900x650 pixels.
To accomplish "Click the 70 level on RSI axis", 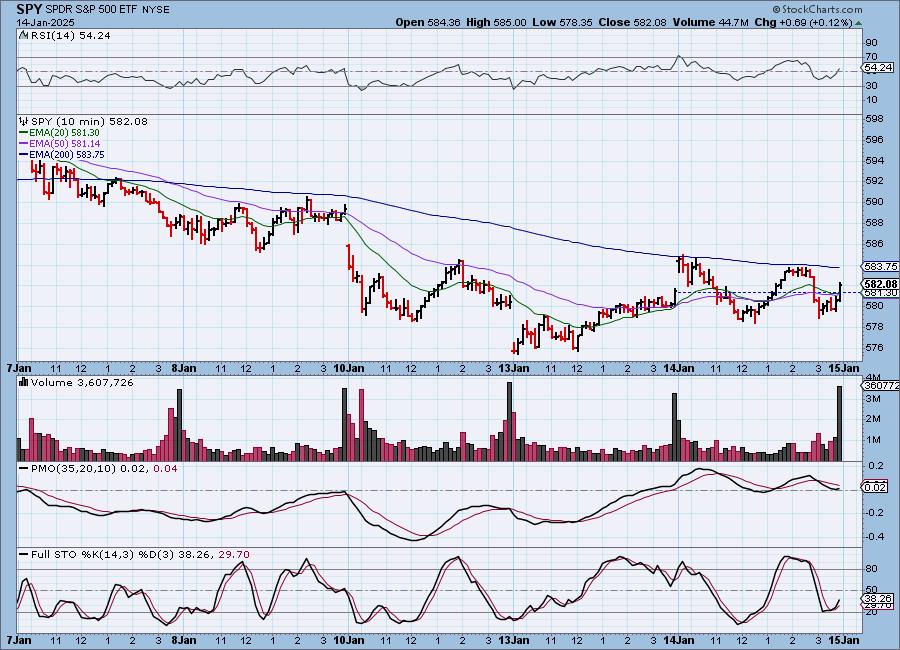I will 872,56.
